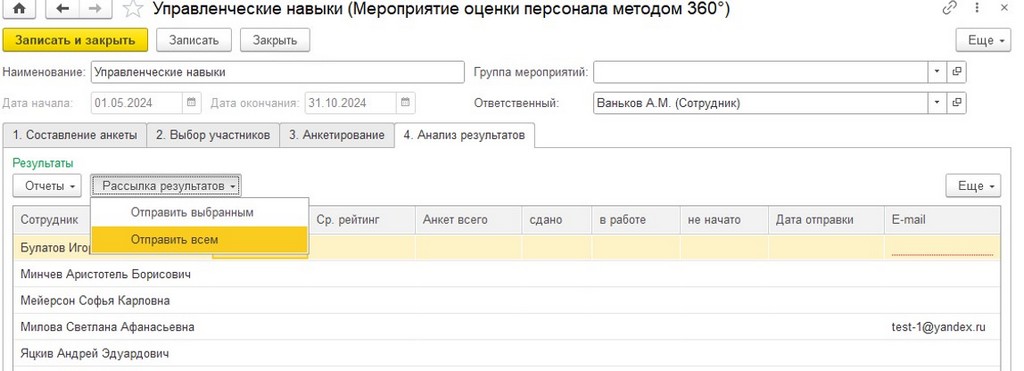Screen dimensions: 1024x371
Task: Select row Минчев Аристотель Борисович
Action: click(507, 274)
